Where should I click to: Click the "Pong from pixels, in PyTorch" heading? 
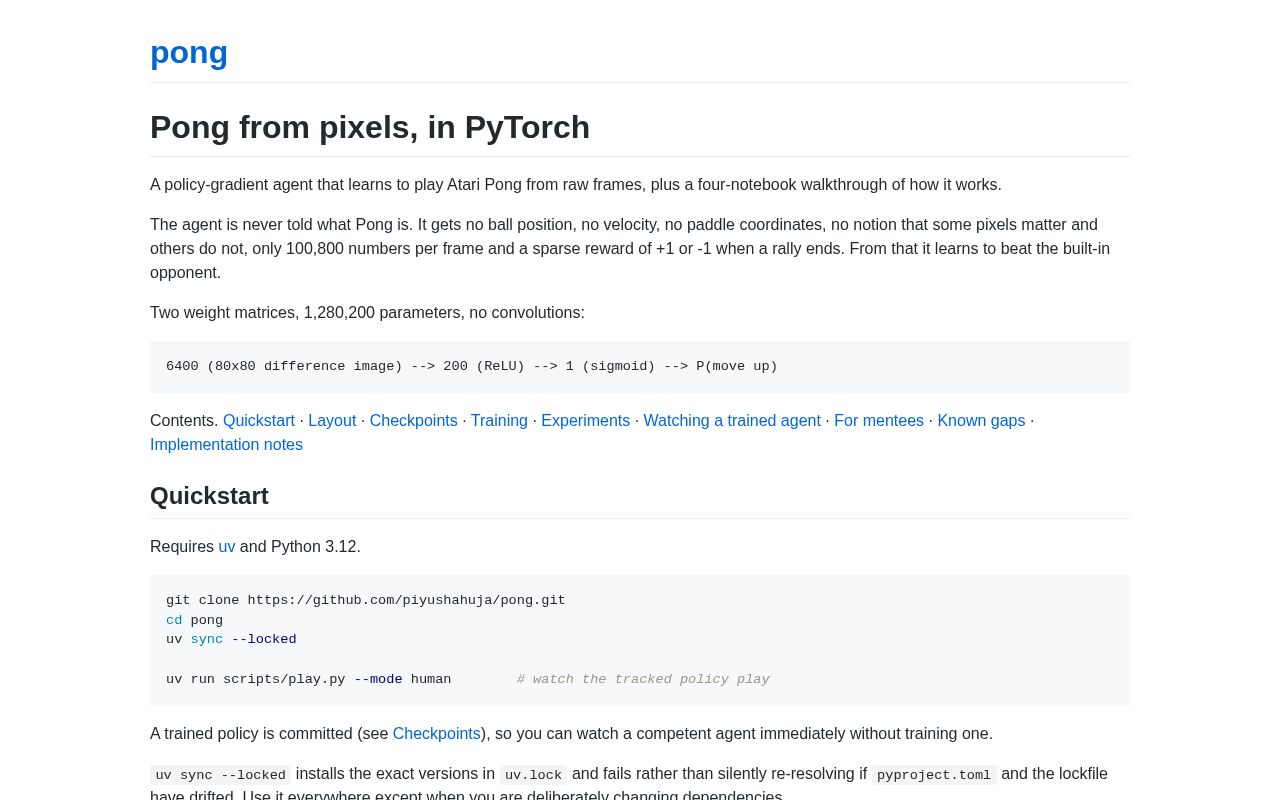pyautogui.click(x=370, y=127)
